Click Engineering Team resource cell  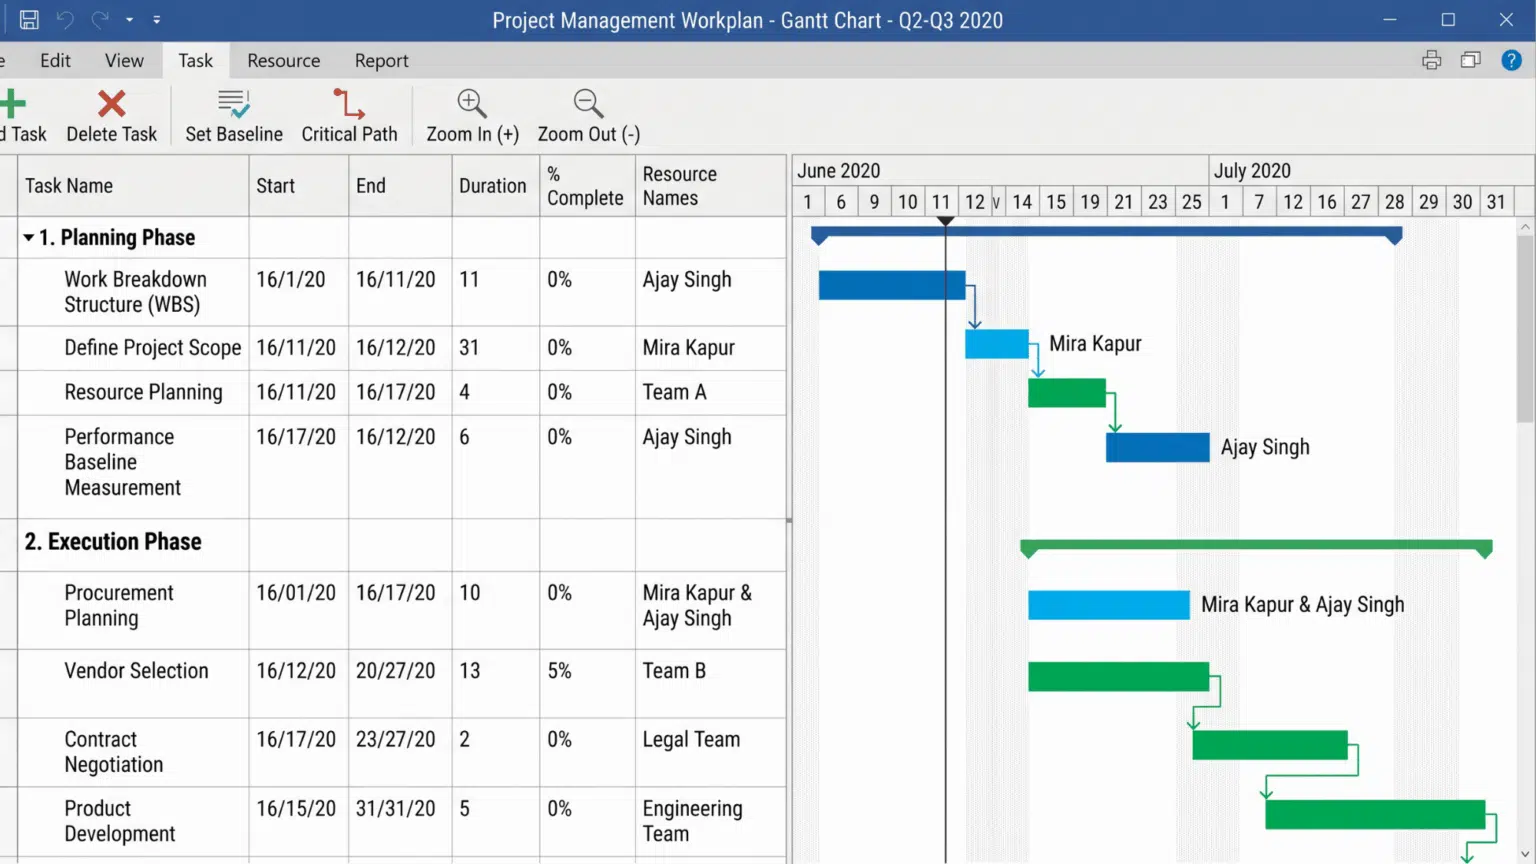click(x=710, y=821)
